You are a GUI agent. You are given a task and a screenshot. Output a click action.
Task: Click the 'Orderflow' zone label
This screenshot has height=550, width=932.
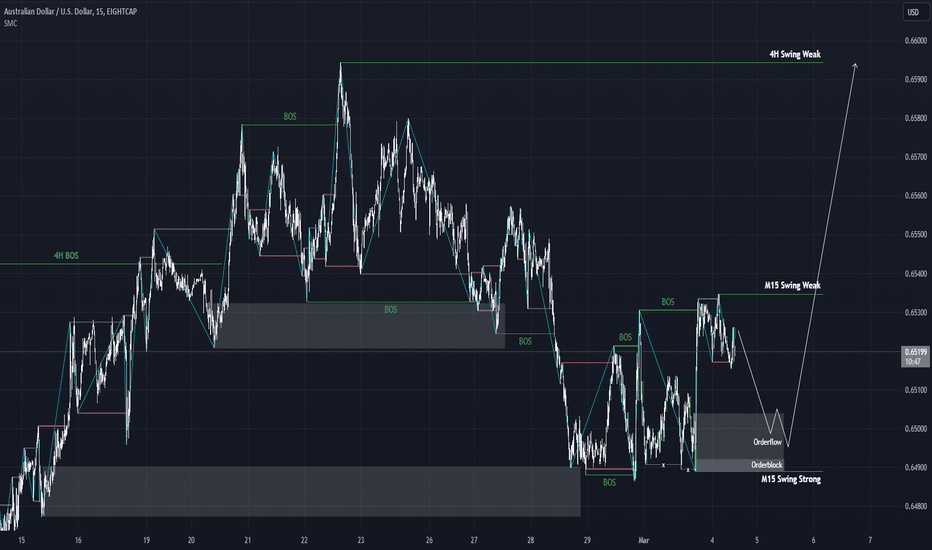point(767,442)
